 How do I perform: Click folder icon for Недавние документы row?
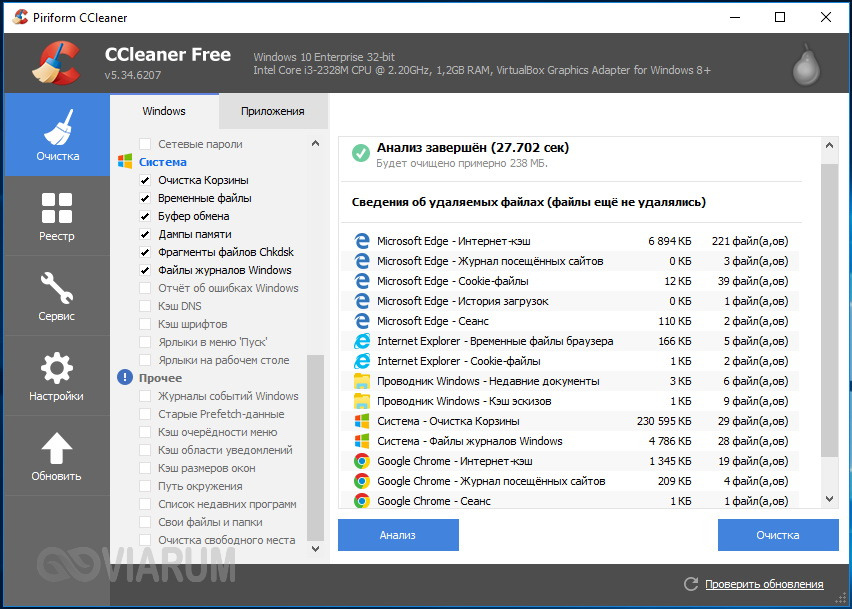click(361, 381)
